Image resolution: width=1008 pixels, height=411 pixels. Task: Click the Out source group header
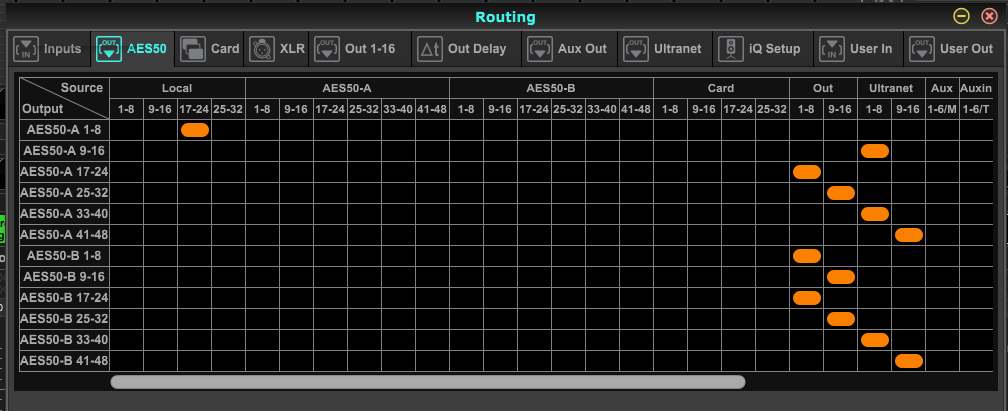click(824, 88)
